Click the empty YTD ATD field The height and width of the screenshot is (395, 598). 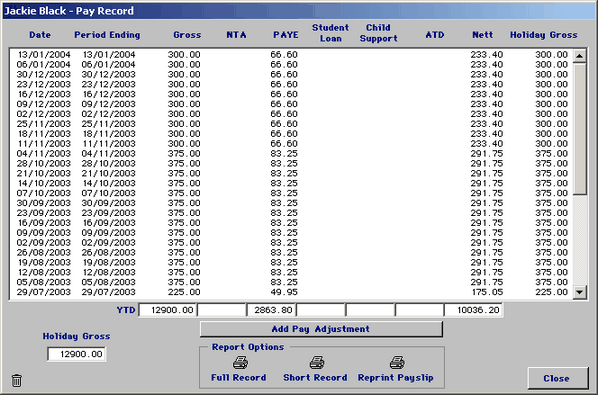tap(420, 310)
